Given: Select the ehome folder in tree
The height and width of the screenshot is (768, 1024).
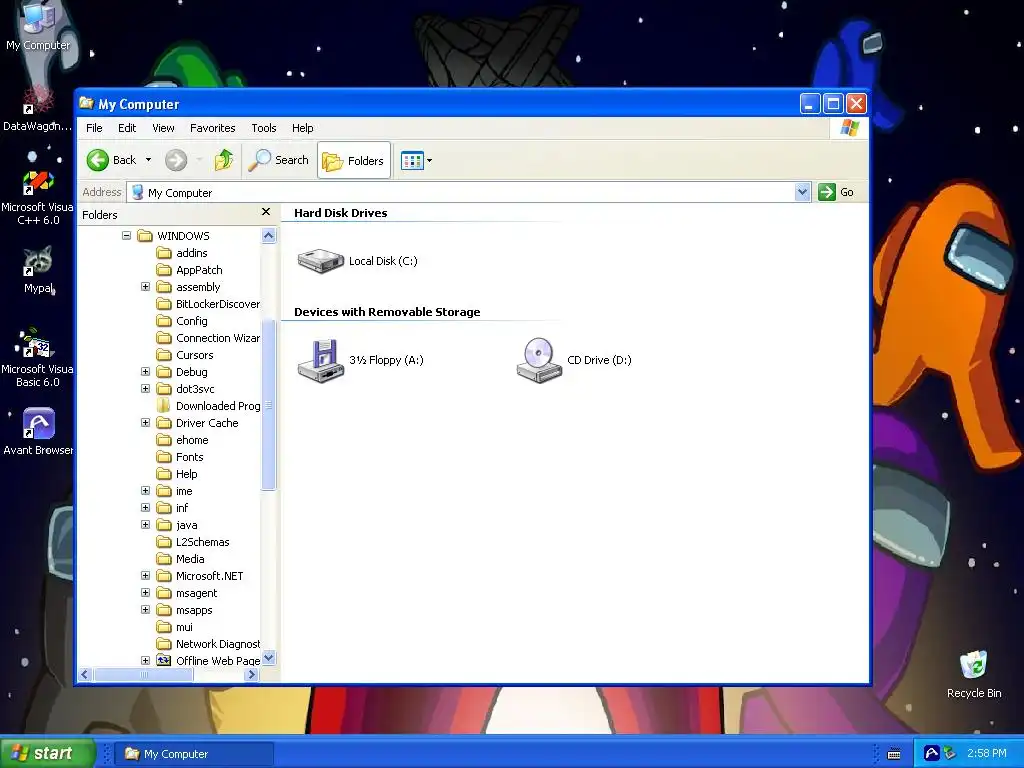Looking at the screenshot, I should [183, 440].
